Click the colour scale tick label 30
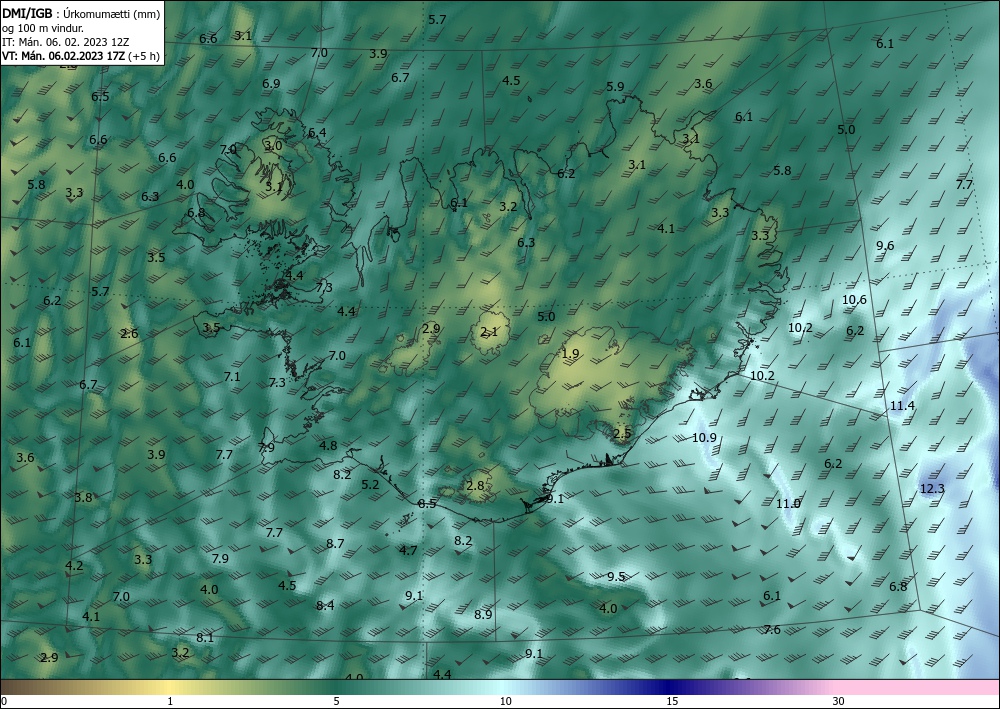1000x709 pixels. [x=839, y=701]
